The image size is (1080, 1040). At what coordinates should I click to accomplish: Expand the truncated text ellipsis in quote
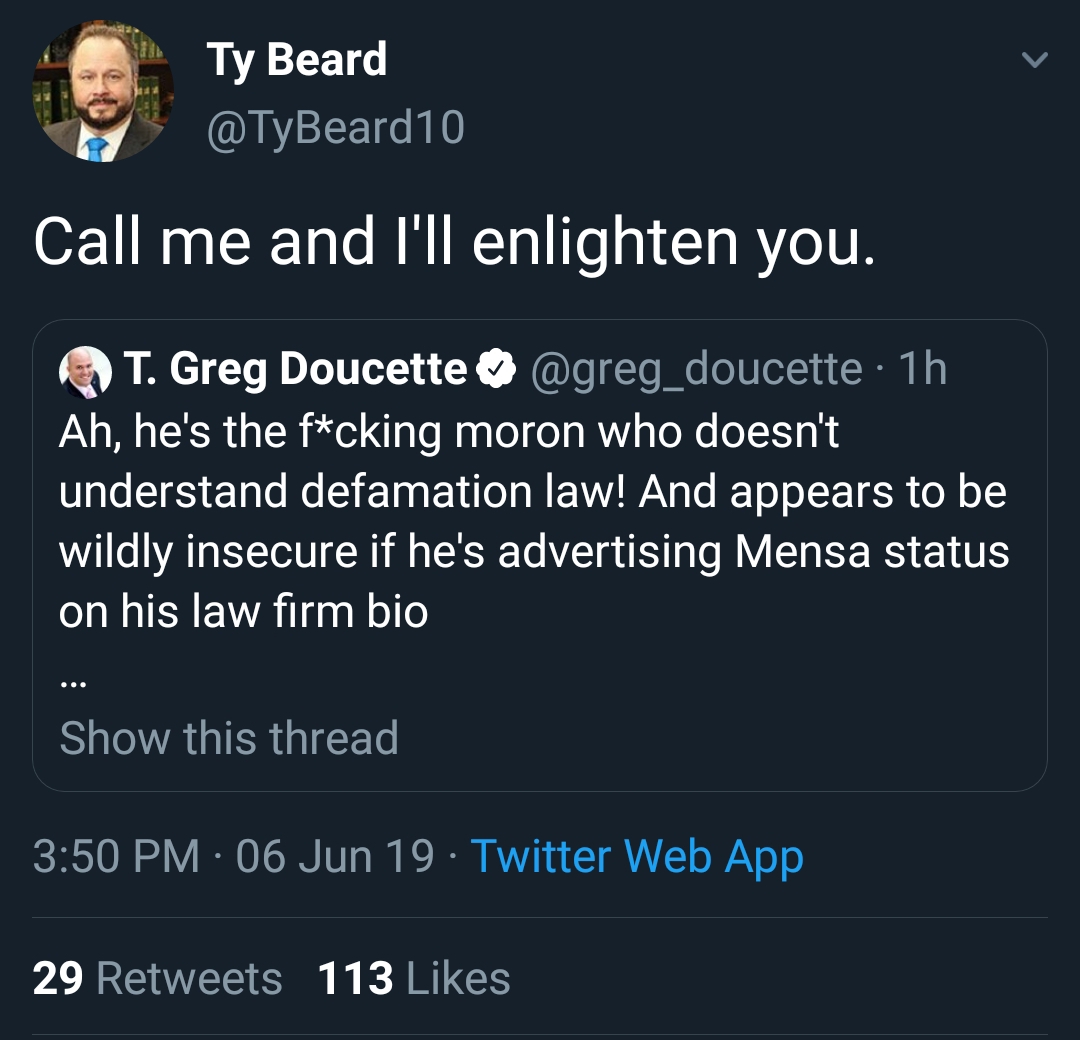coord(72,684)
